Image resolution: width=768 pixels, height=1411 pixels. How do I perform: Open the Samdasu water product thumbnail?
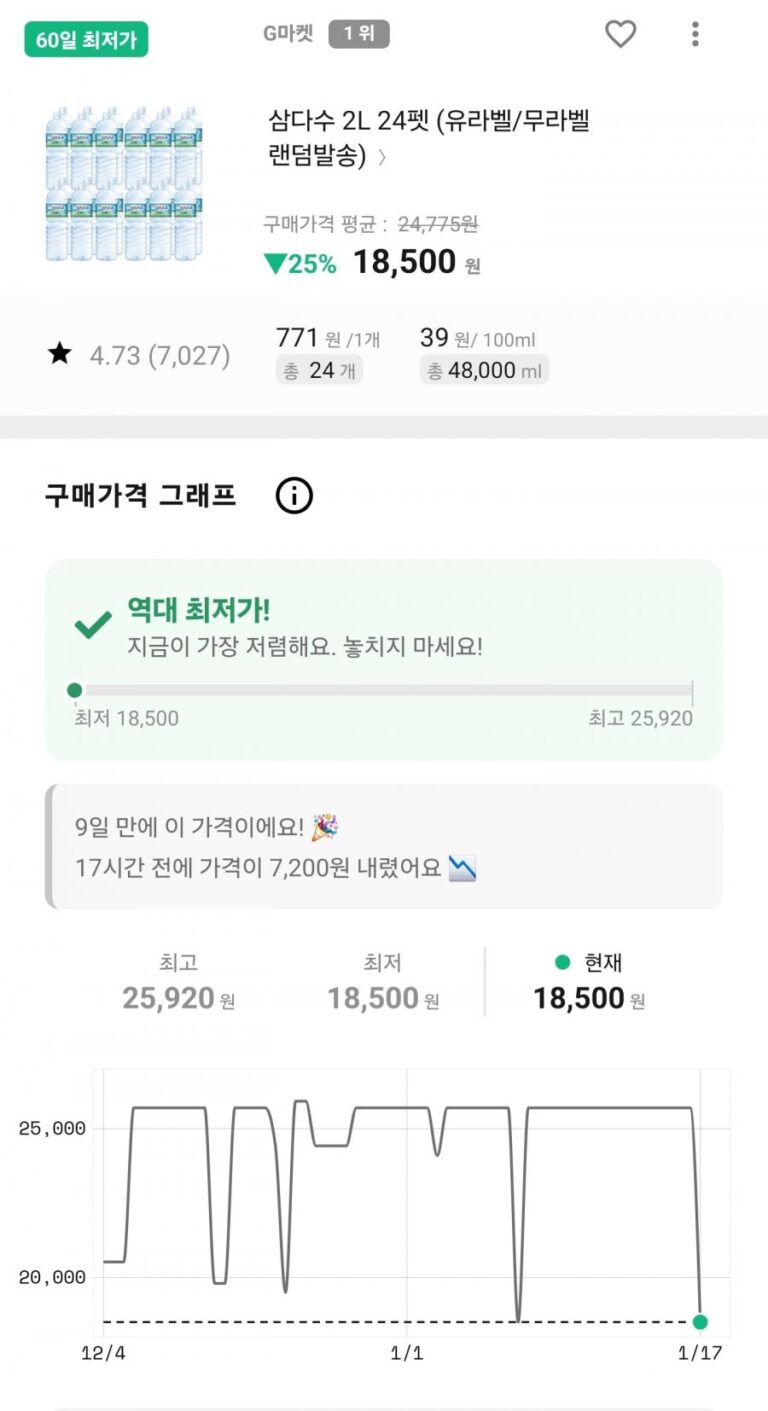pyautogui.click(x=123, y=183)
